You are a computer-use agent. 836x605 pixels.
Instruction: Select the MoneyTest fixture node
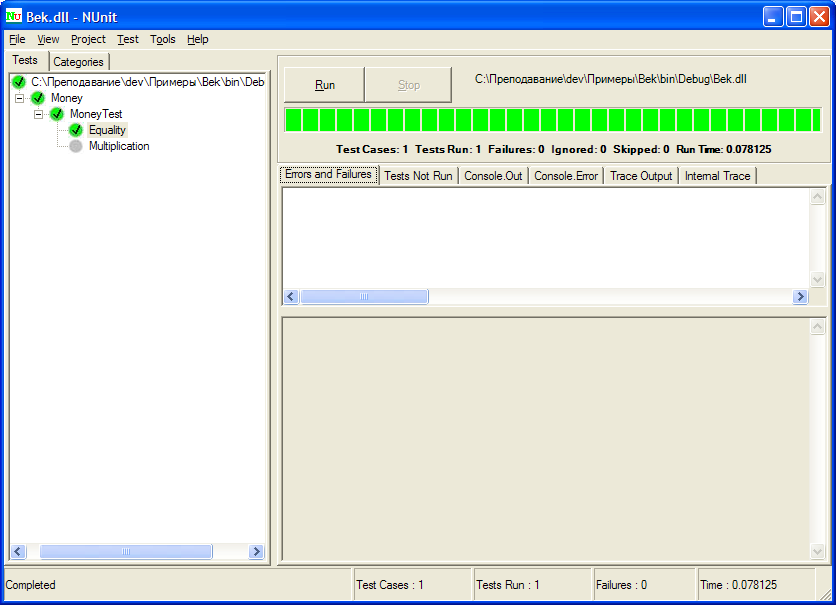[96, 114]
